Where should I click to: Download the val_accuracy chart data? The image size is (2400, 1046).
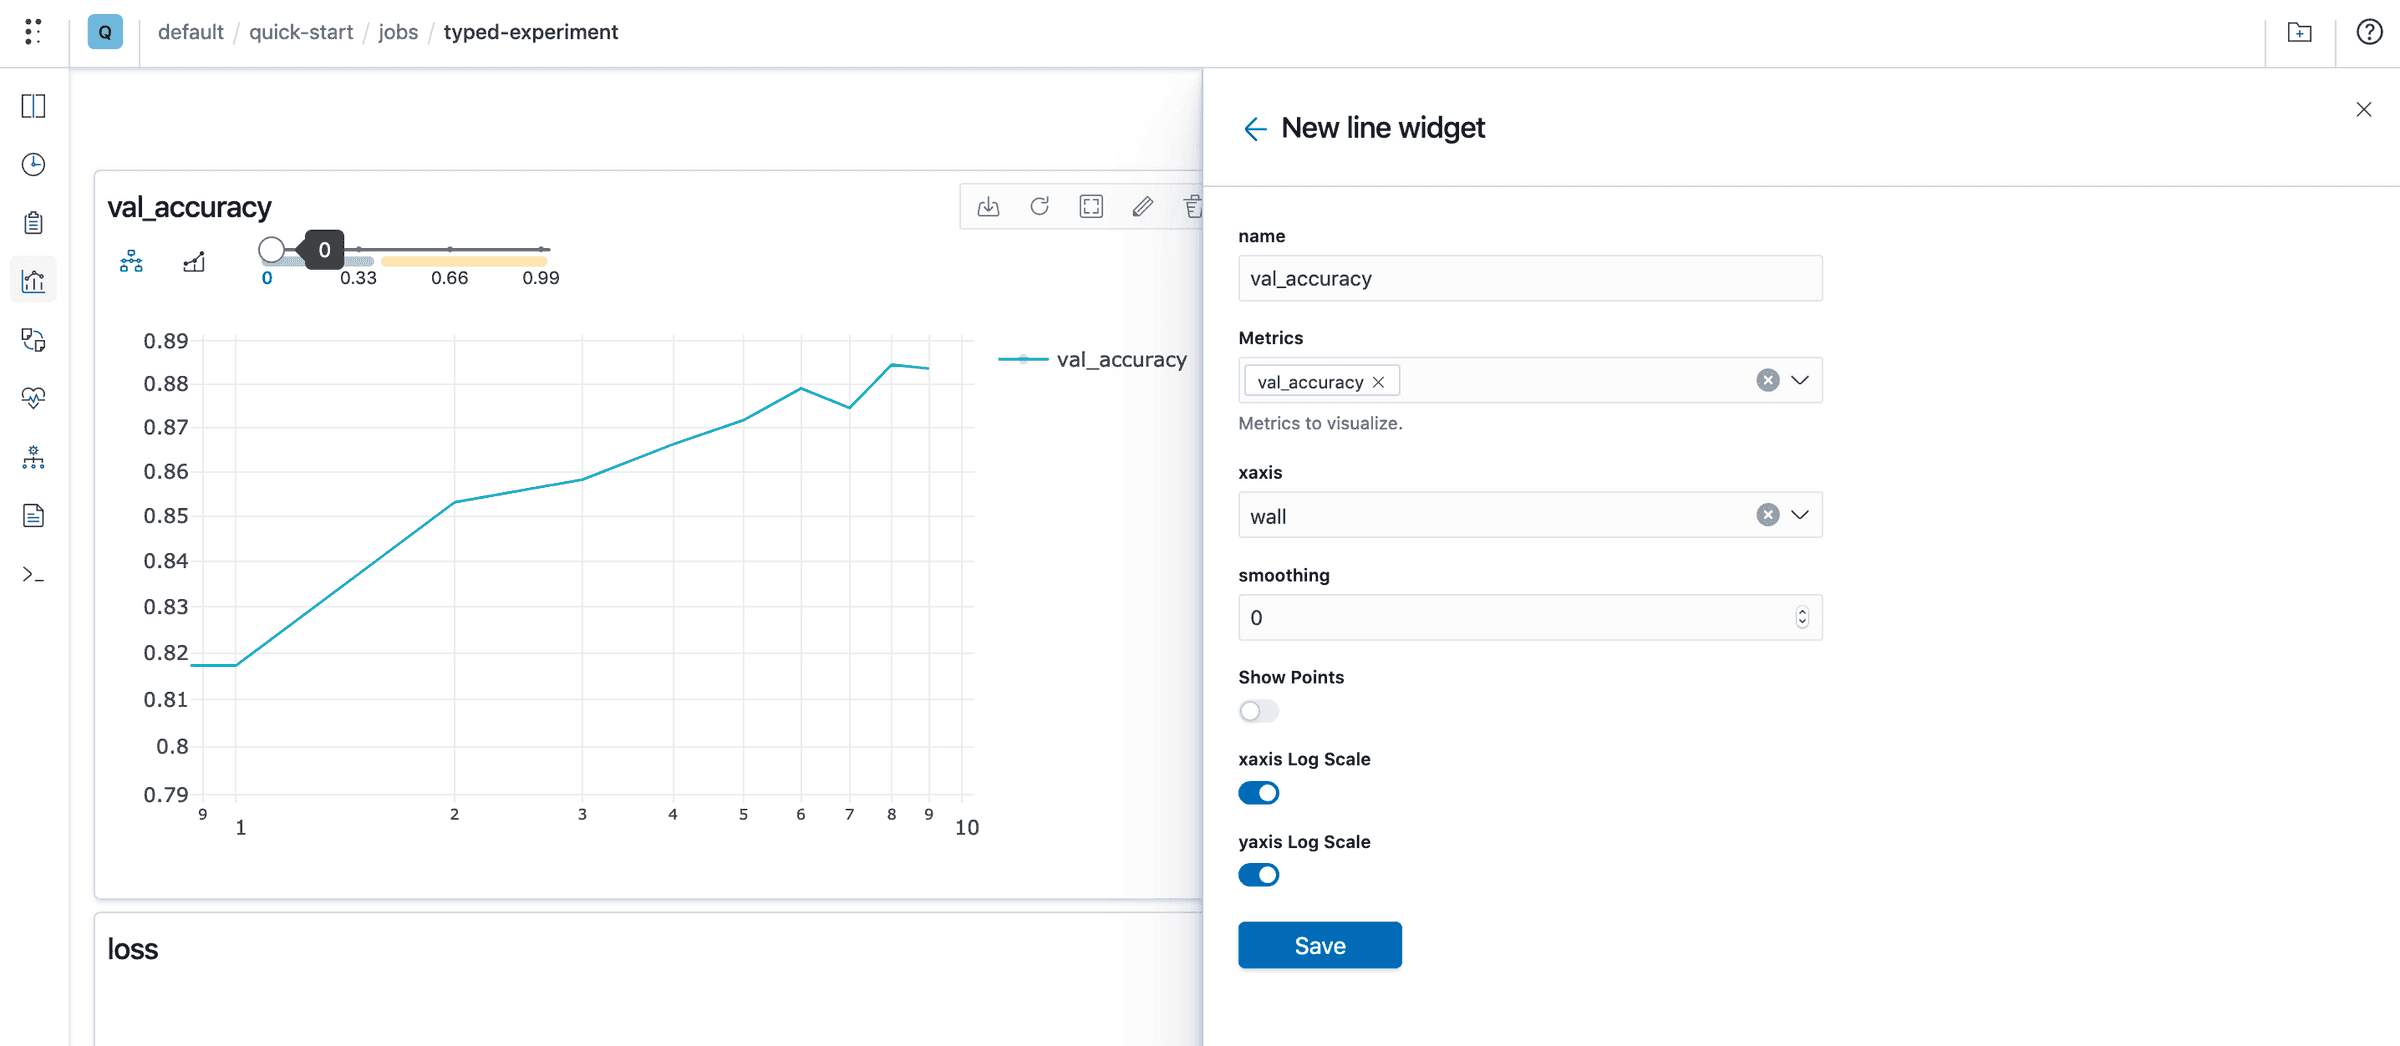coord(988,207)
